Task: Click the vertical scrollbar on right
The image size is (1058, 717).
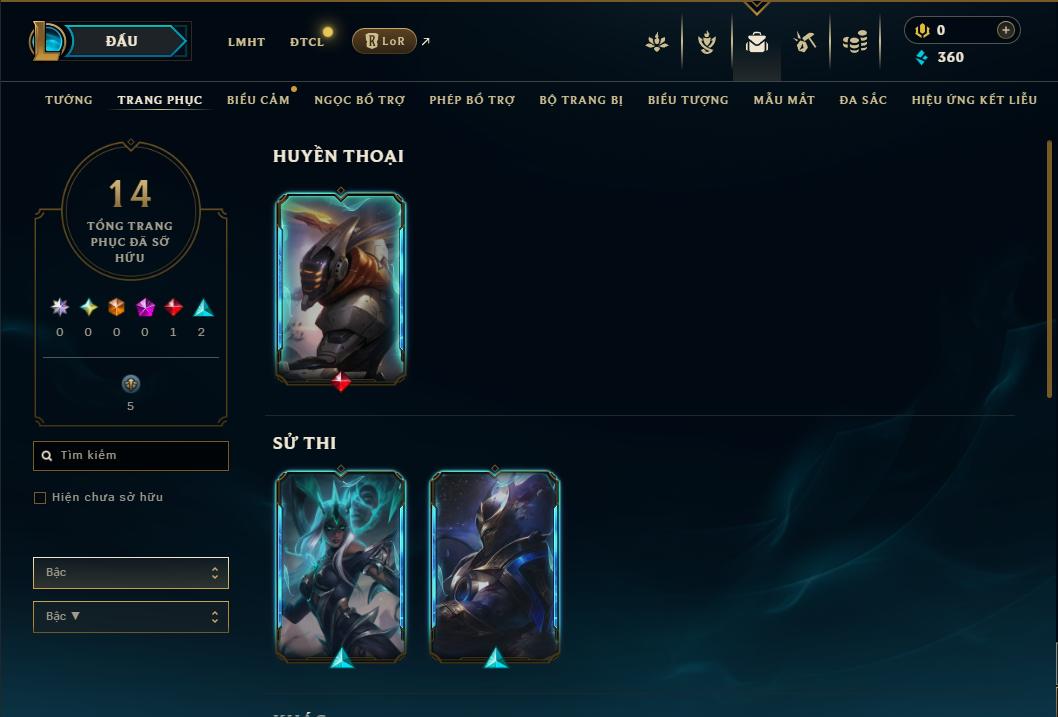Action: pyautogui.click(x=1049, y=269)
